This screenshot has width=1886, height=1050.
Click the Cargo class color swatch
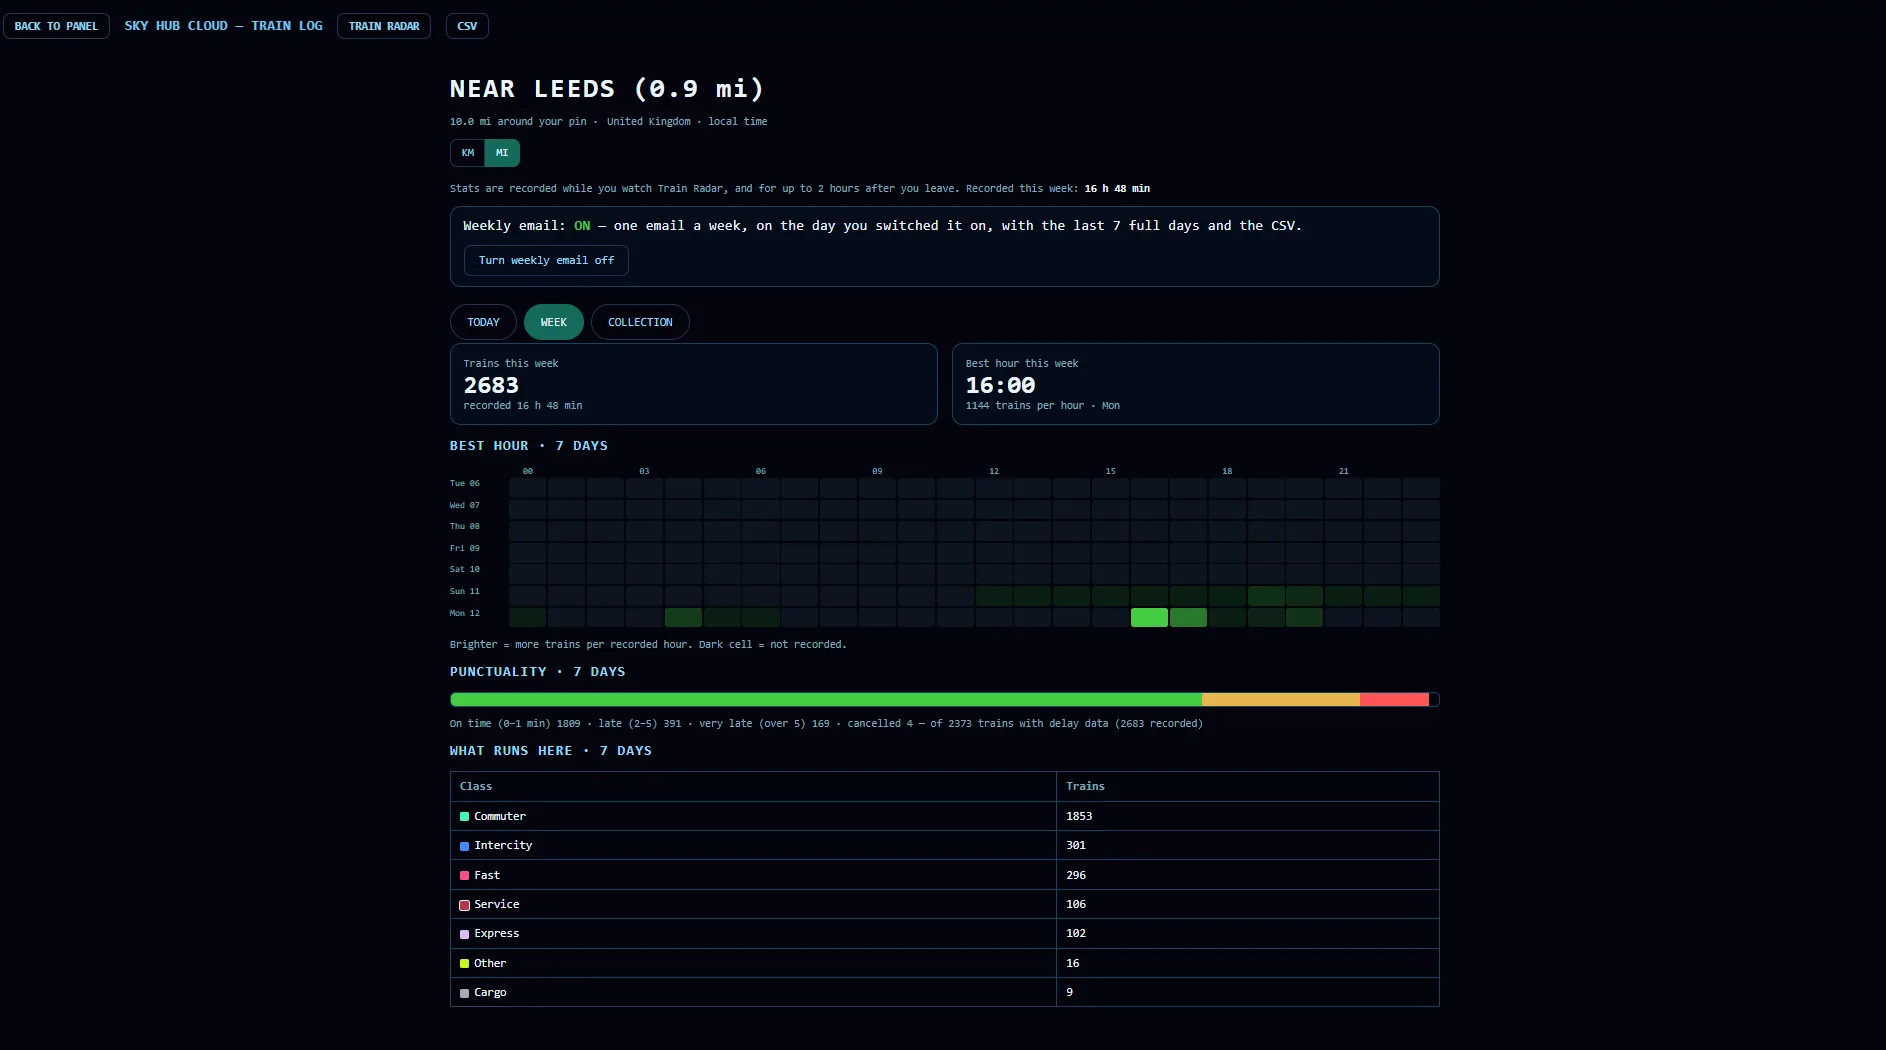coord(464,993)
